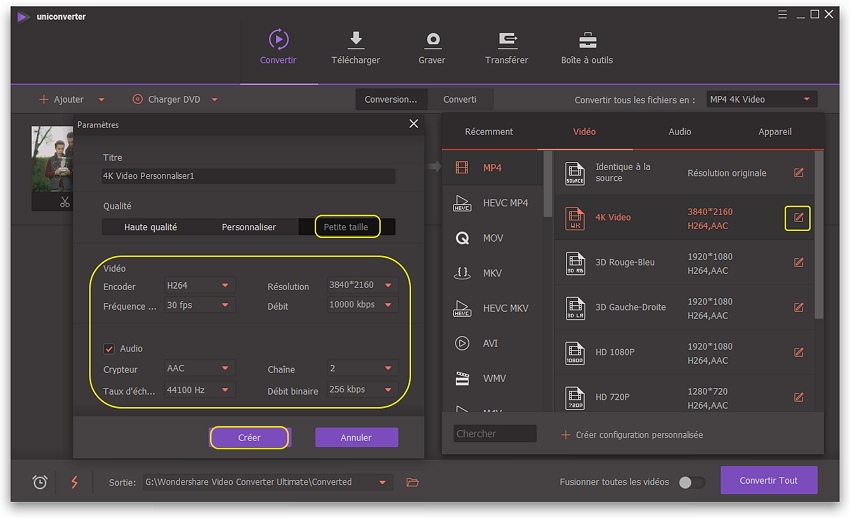
Task: Expand the Taux d'éch 44100 Hz dropdown
Action: click(198, 390)
